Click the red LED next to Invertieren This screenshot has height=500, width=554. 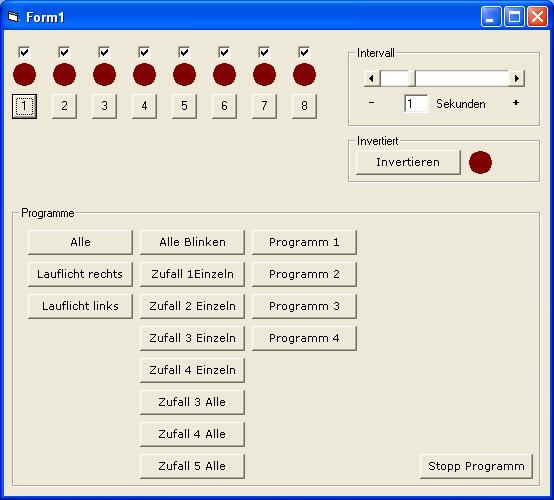(x=480, y=163)
